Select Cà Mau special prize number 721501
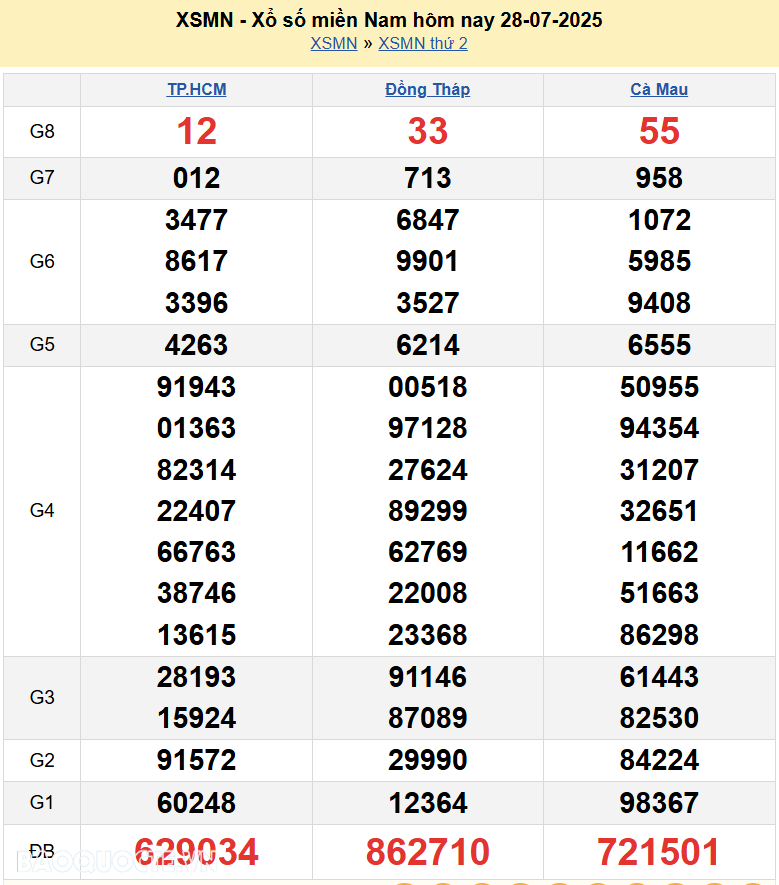The image size is (779, 885). [x=659, y=852]
